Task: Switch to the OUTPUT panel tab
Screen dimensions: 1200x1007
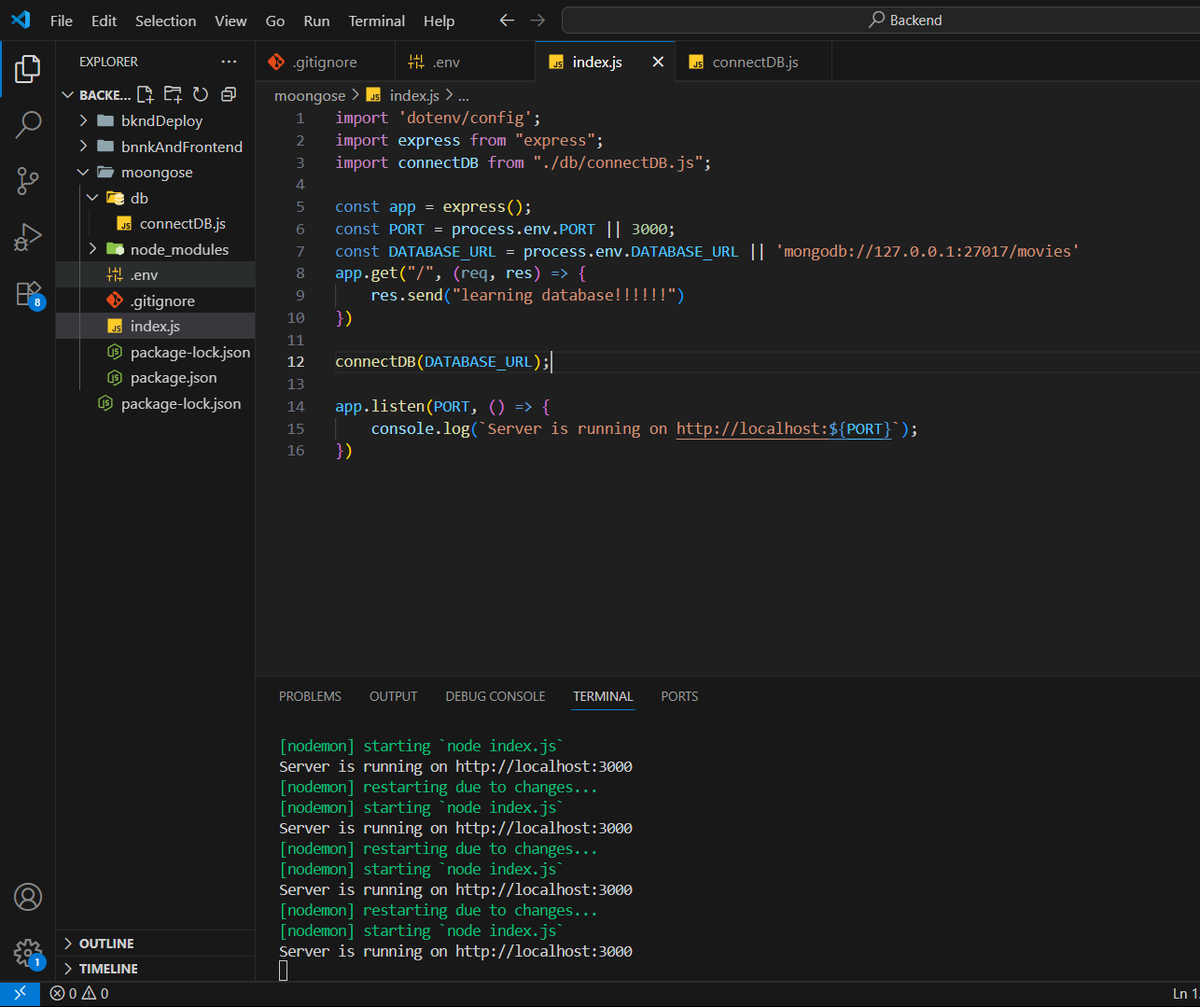Action: click(393, 696)
